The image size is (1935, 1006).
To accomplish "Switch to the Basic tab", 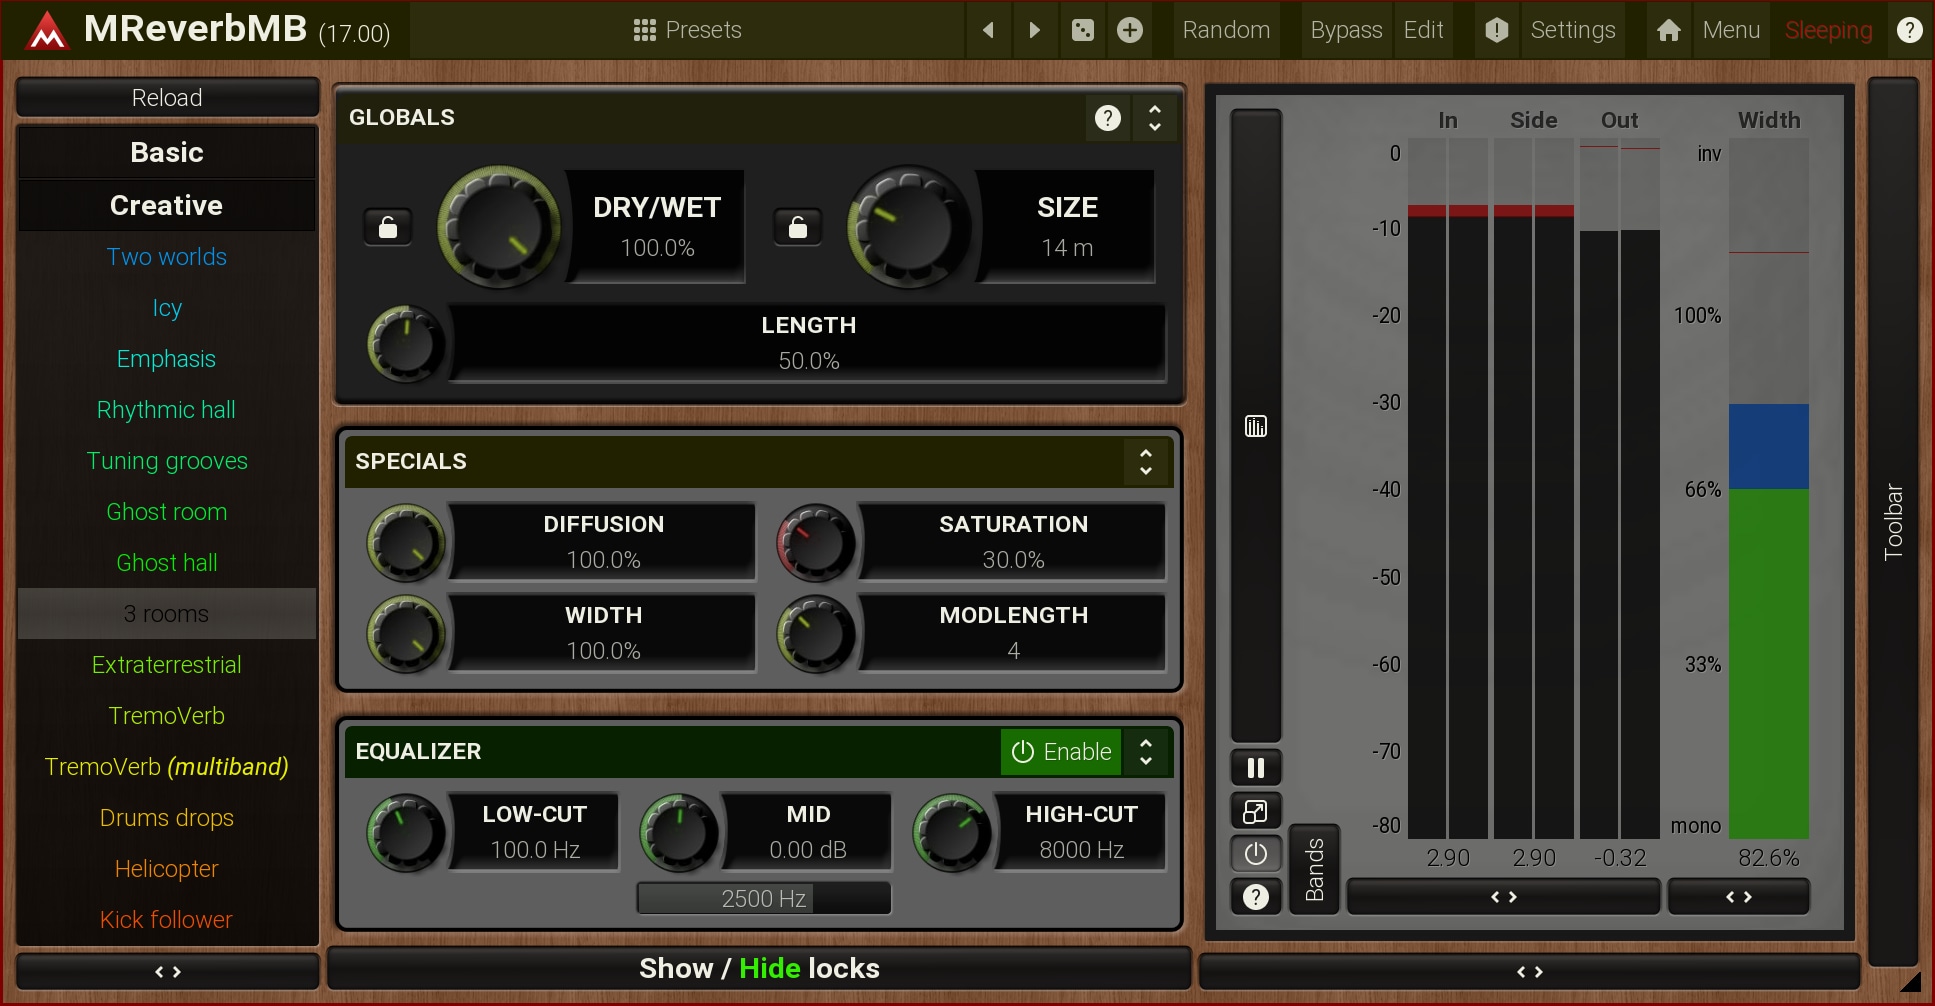I will (167, 152).
